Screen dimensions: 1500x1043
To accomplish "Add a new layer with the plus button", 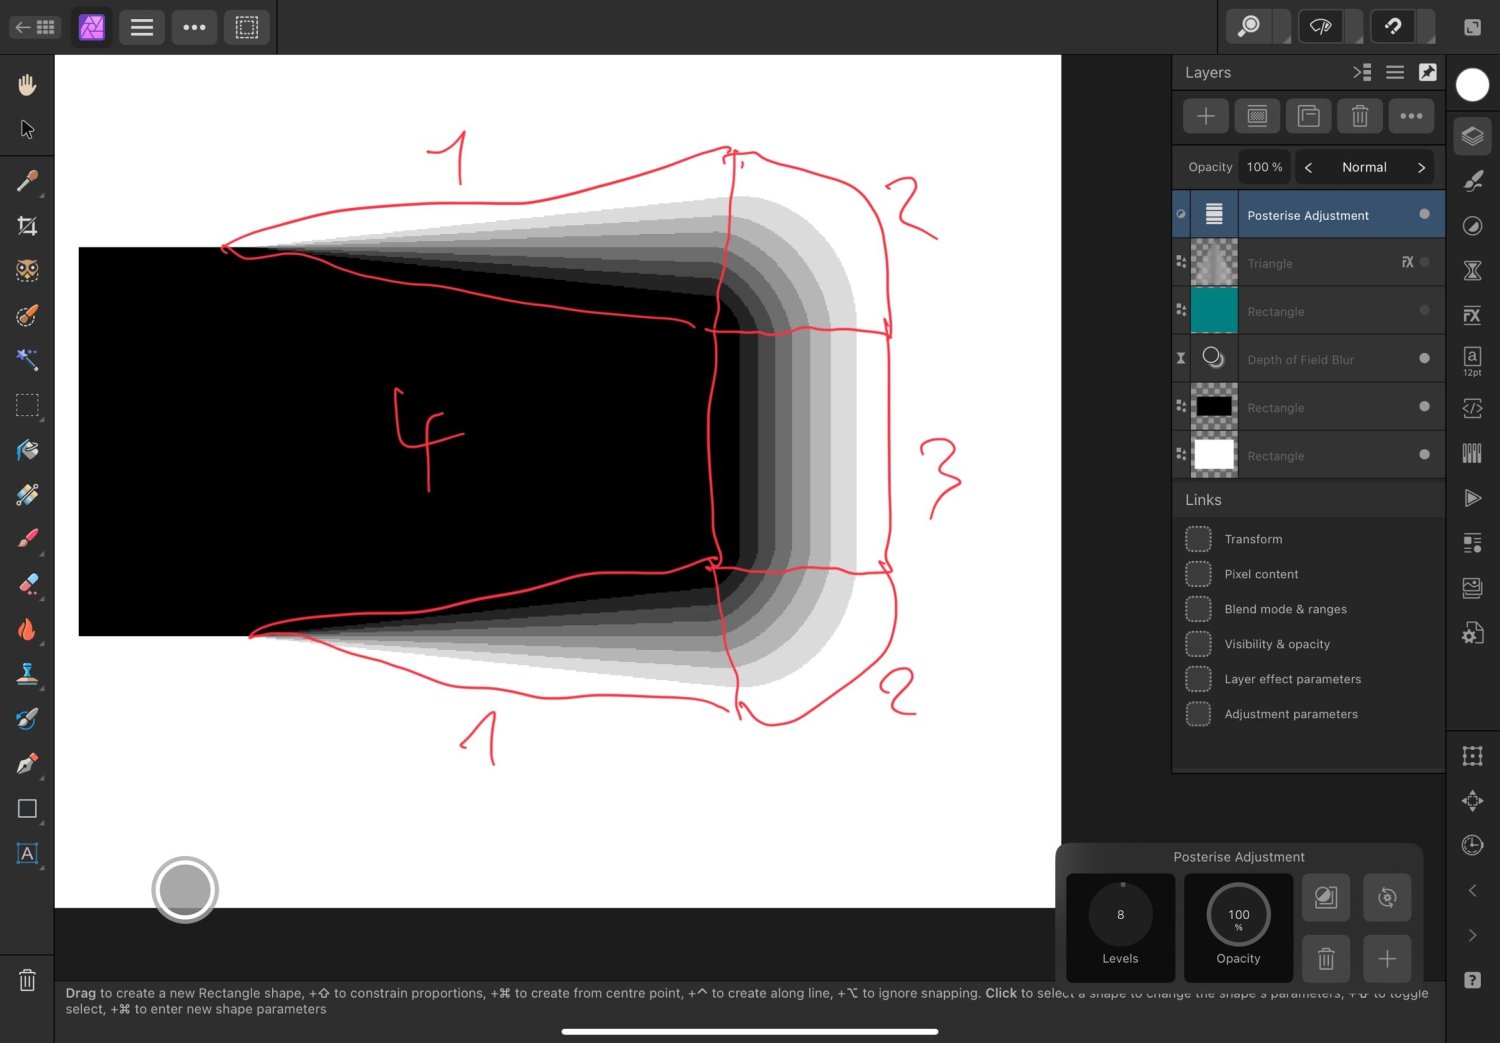I will pyautogui.click(x=1205, y=115).
